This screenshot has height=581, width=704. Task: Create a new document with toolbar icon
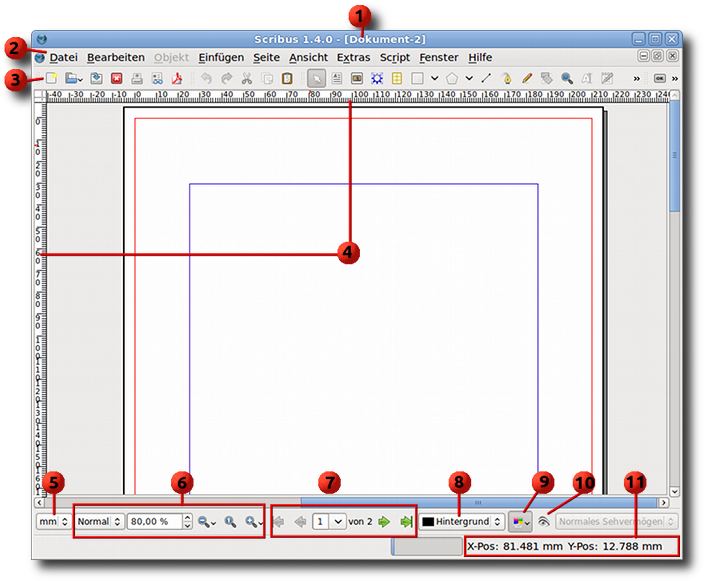[x=52, y=79]
